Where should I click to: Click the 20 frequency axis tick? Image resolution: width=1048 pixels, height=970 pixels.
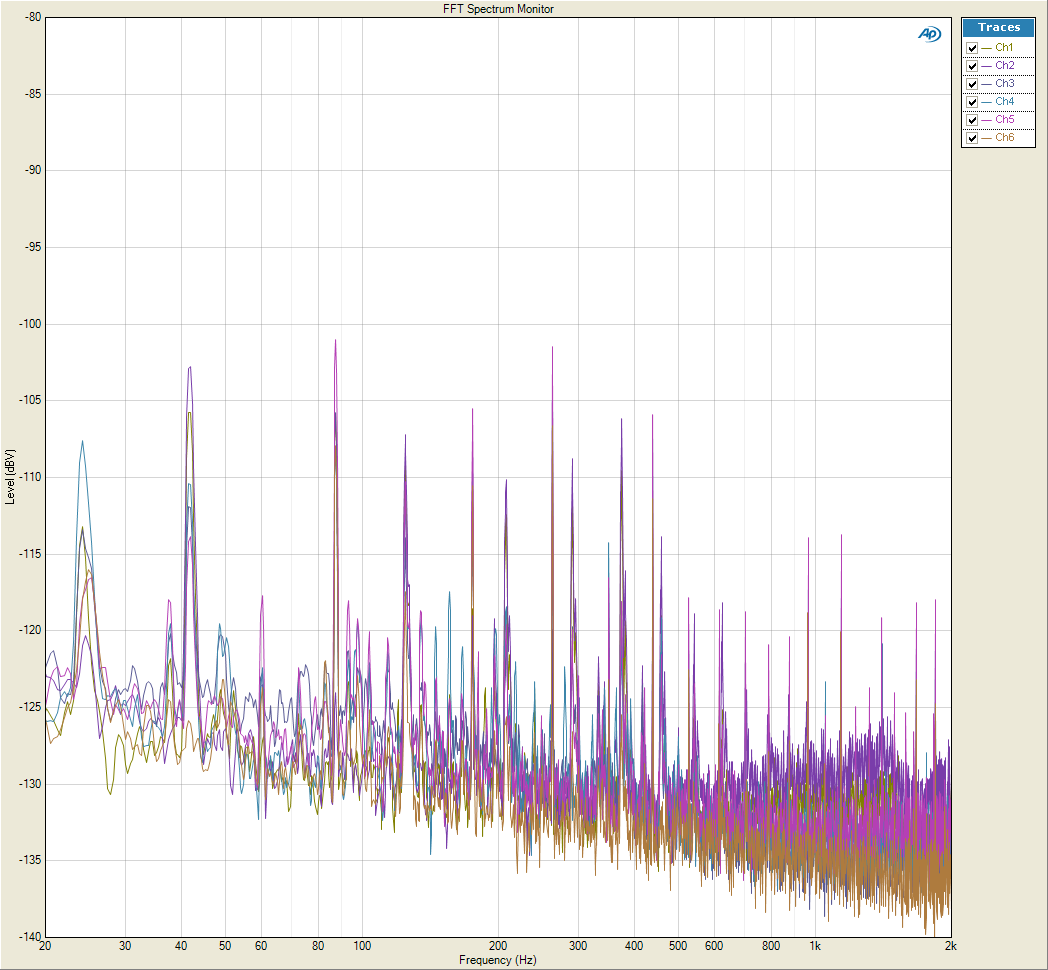(x=45, y=946)
